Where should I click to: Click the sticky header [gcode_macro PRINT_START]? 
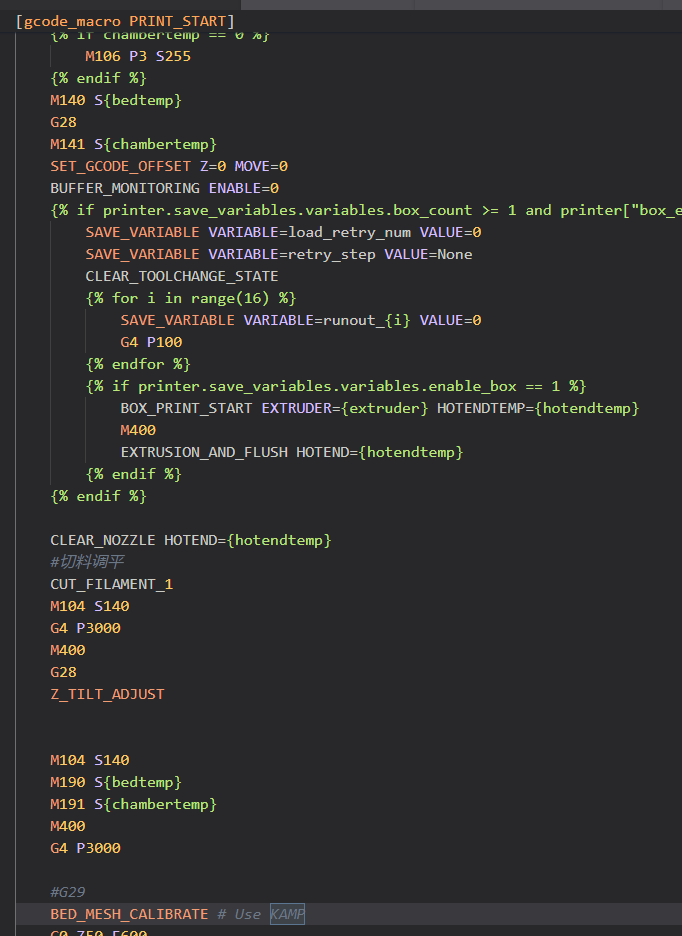click(125, 20)
